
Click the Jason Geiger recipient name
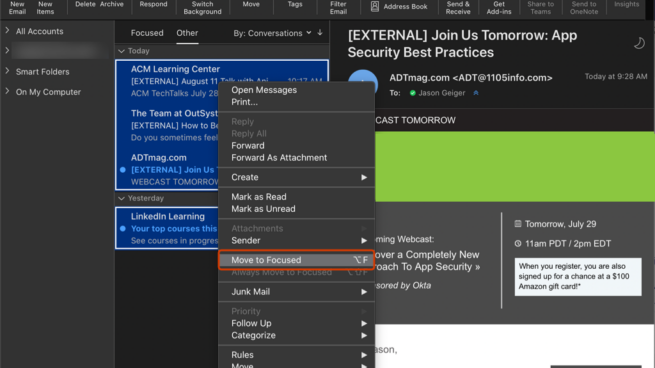click(442, 93)
